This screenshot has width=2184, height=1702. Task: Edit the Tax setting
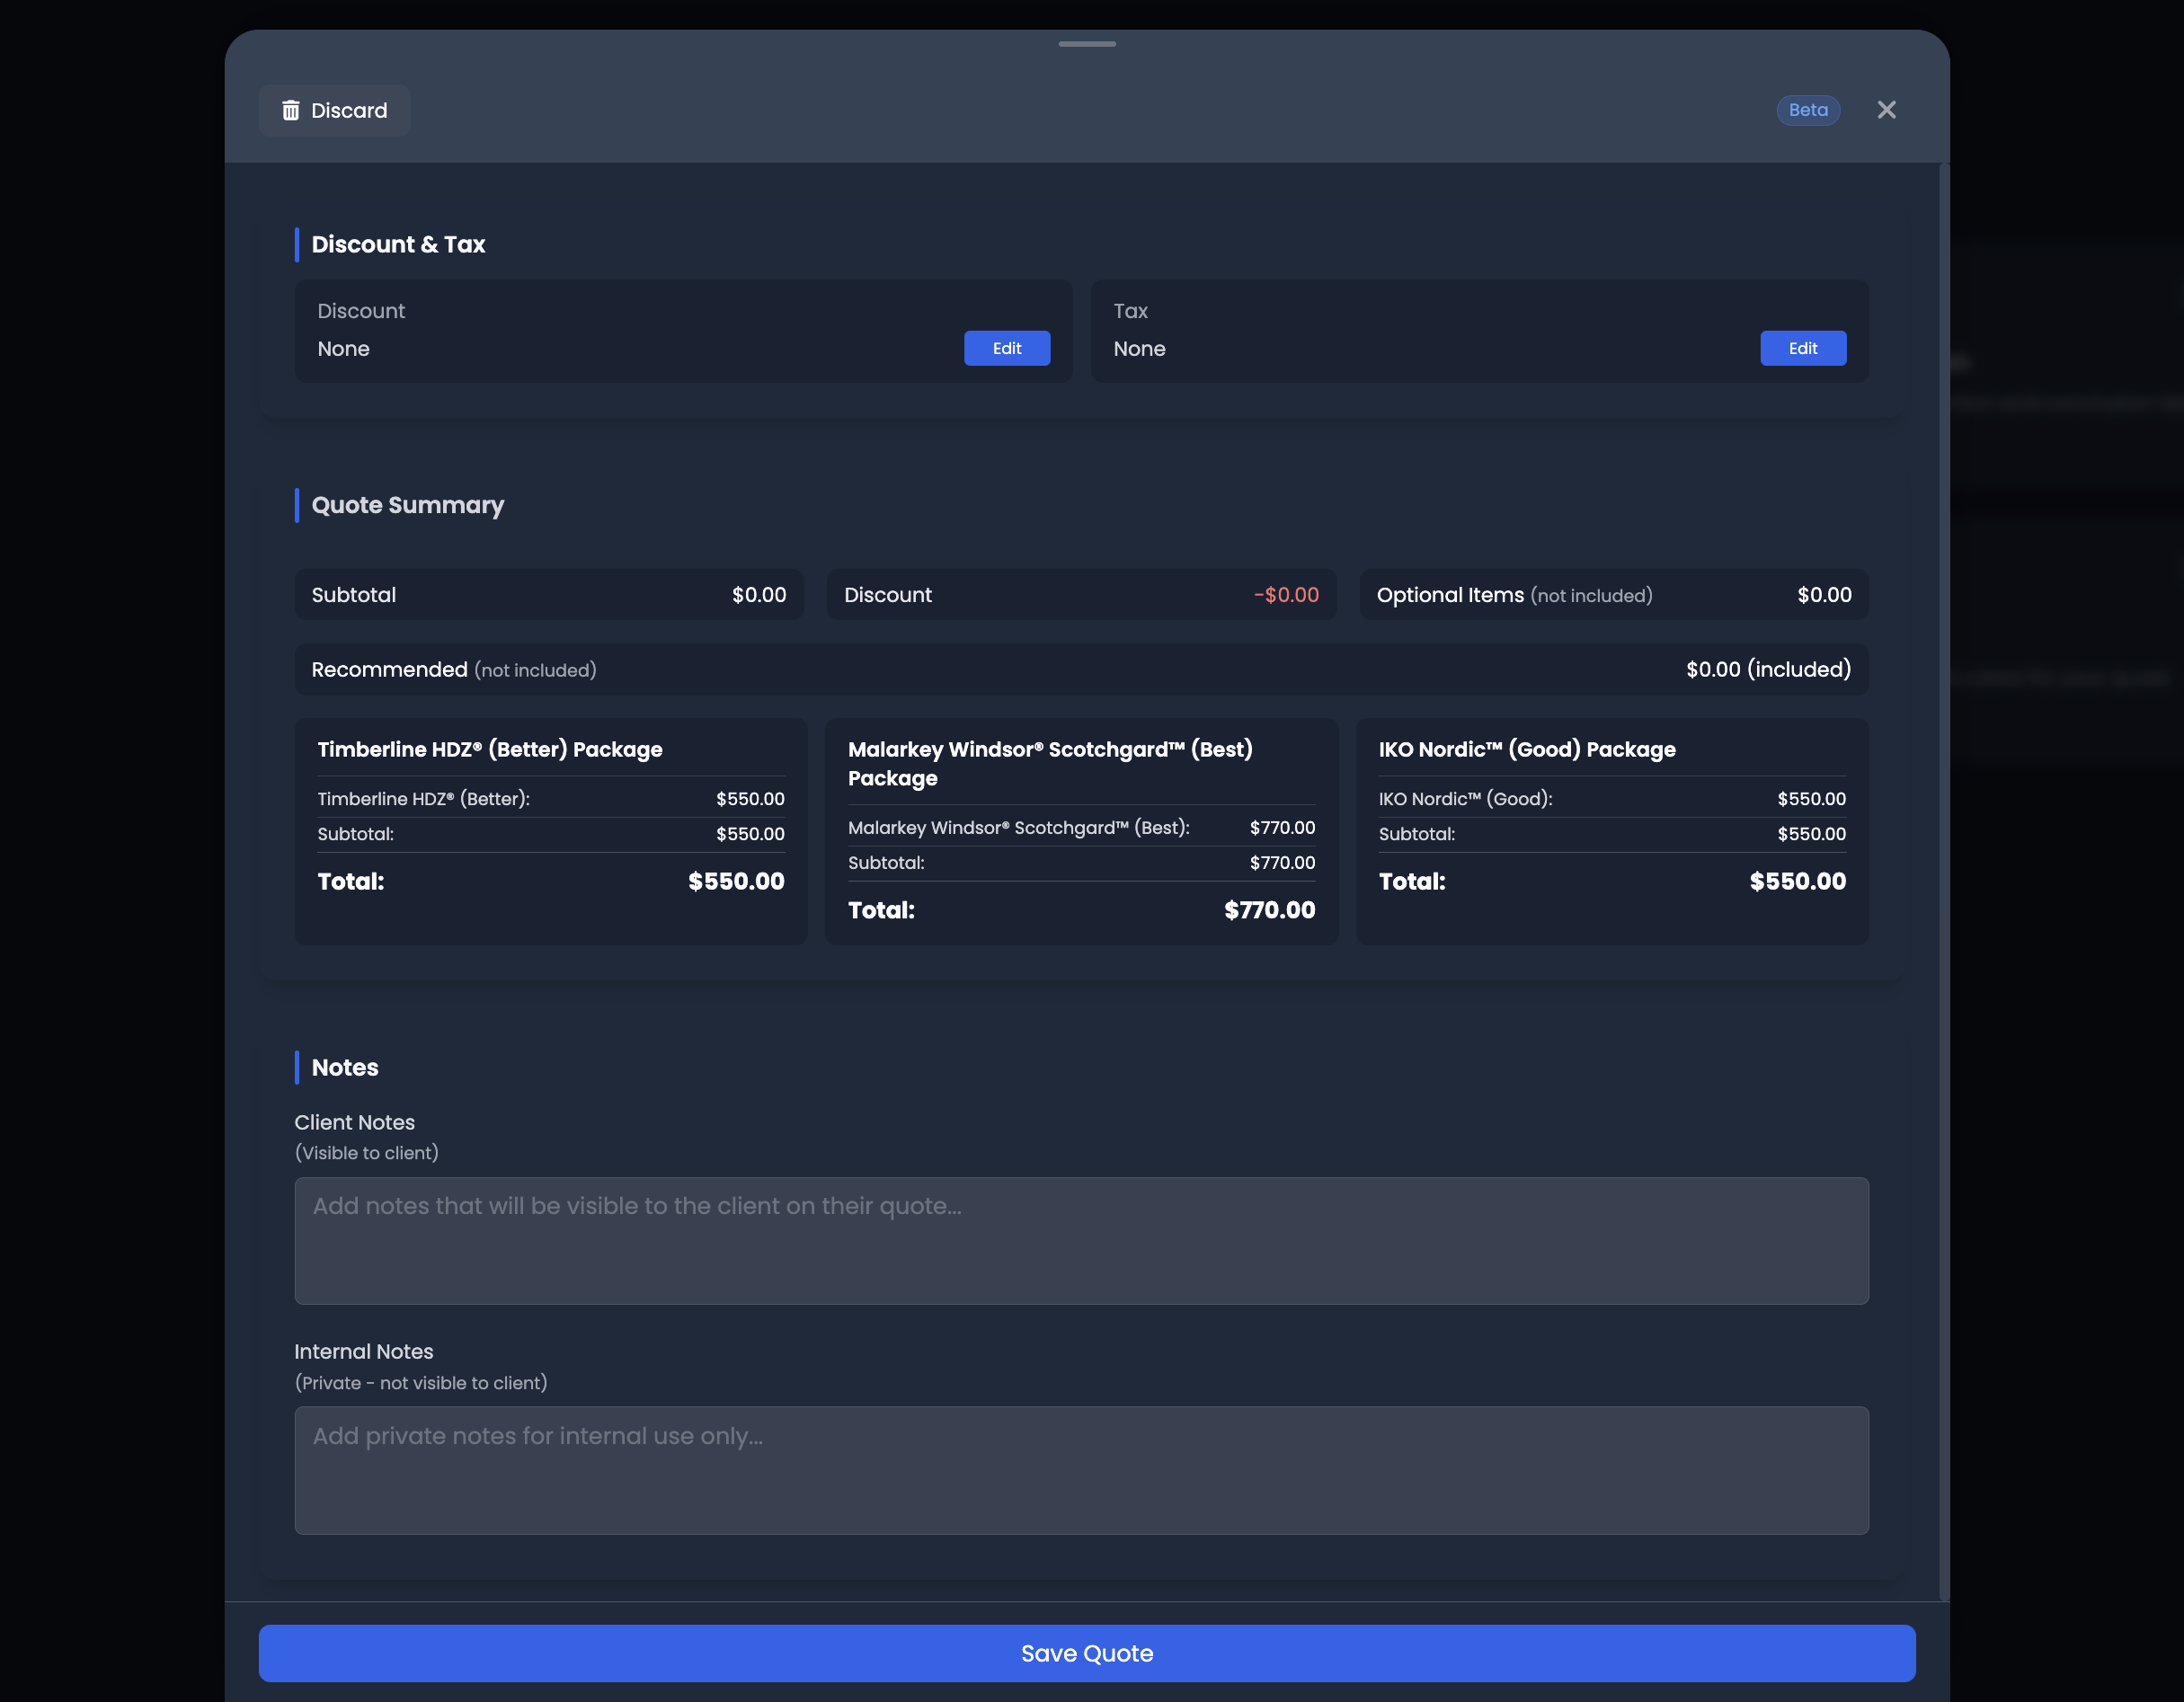1803,348
